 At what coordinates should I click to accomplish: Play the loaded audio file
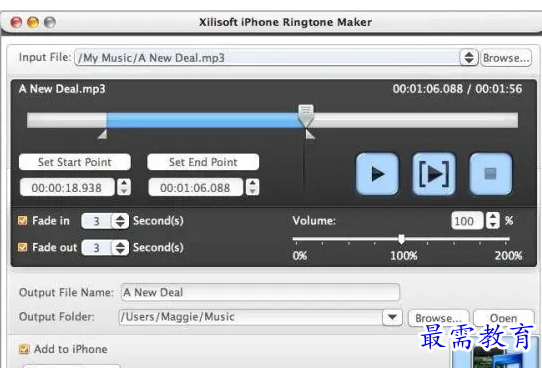[377, 174]
